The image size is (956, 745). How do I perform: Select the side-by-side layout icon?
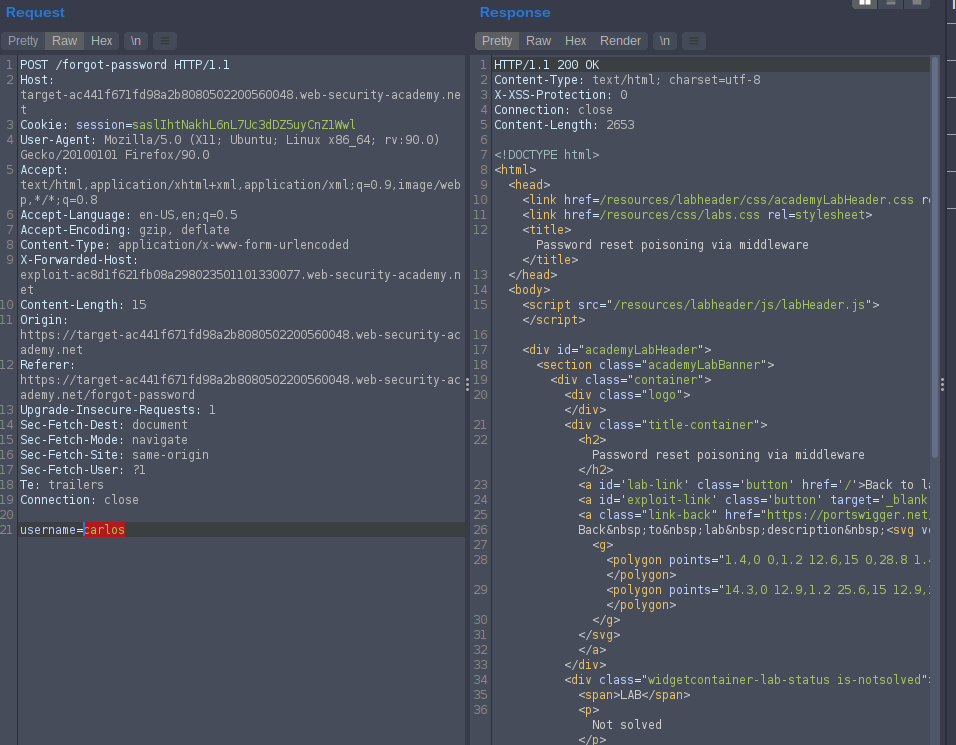click(865, 3)
